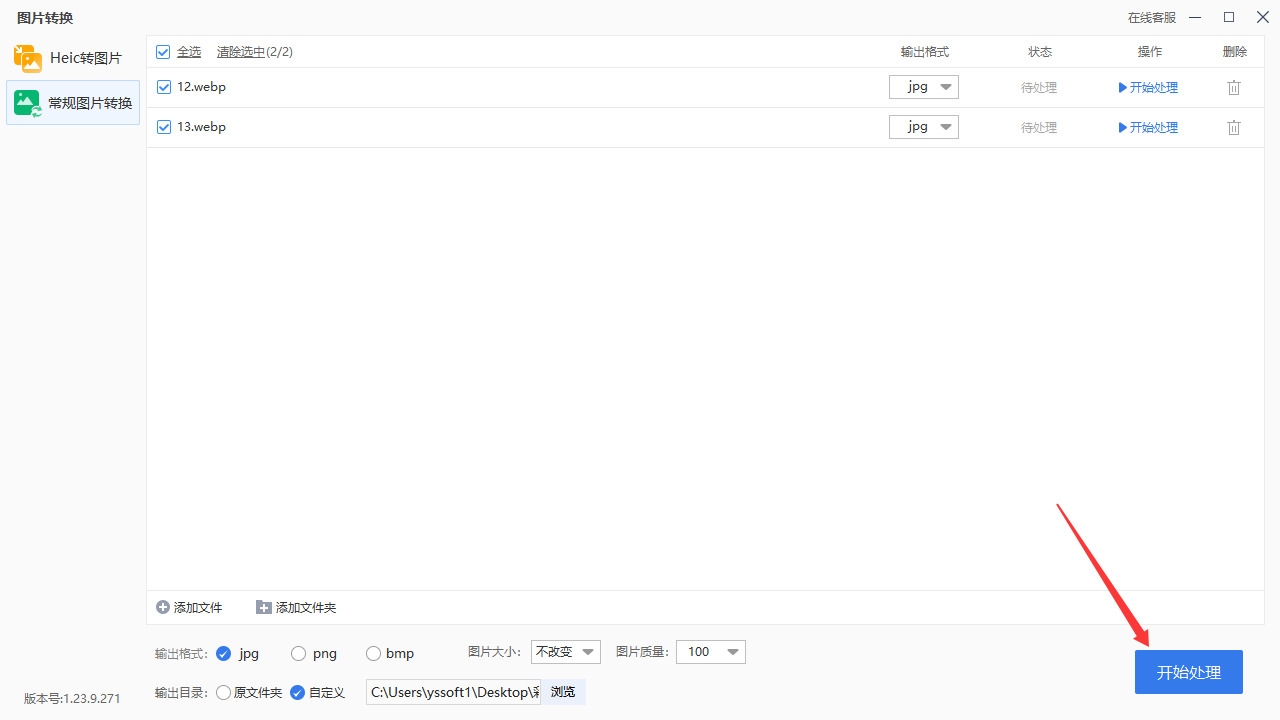Open the format dropdown for 13.webp
The height and width of the screenshot is (720, 1280).
(924, 127)
